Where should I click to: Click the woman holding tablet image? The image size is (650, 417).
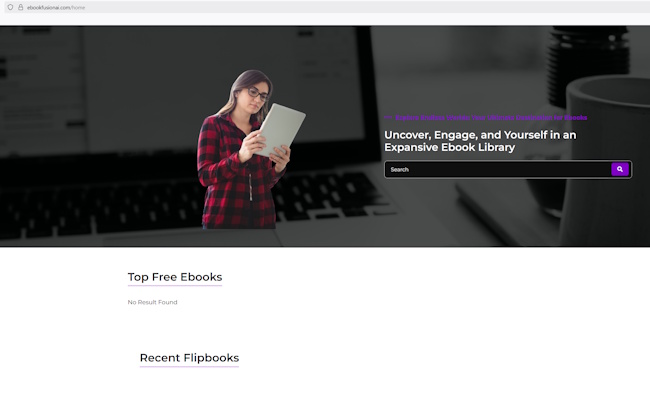(251, 149)
